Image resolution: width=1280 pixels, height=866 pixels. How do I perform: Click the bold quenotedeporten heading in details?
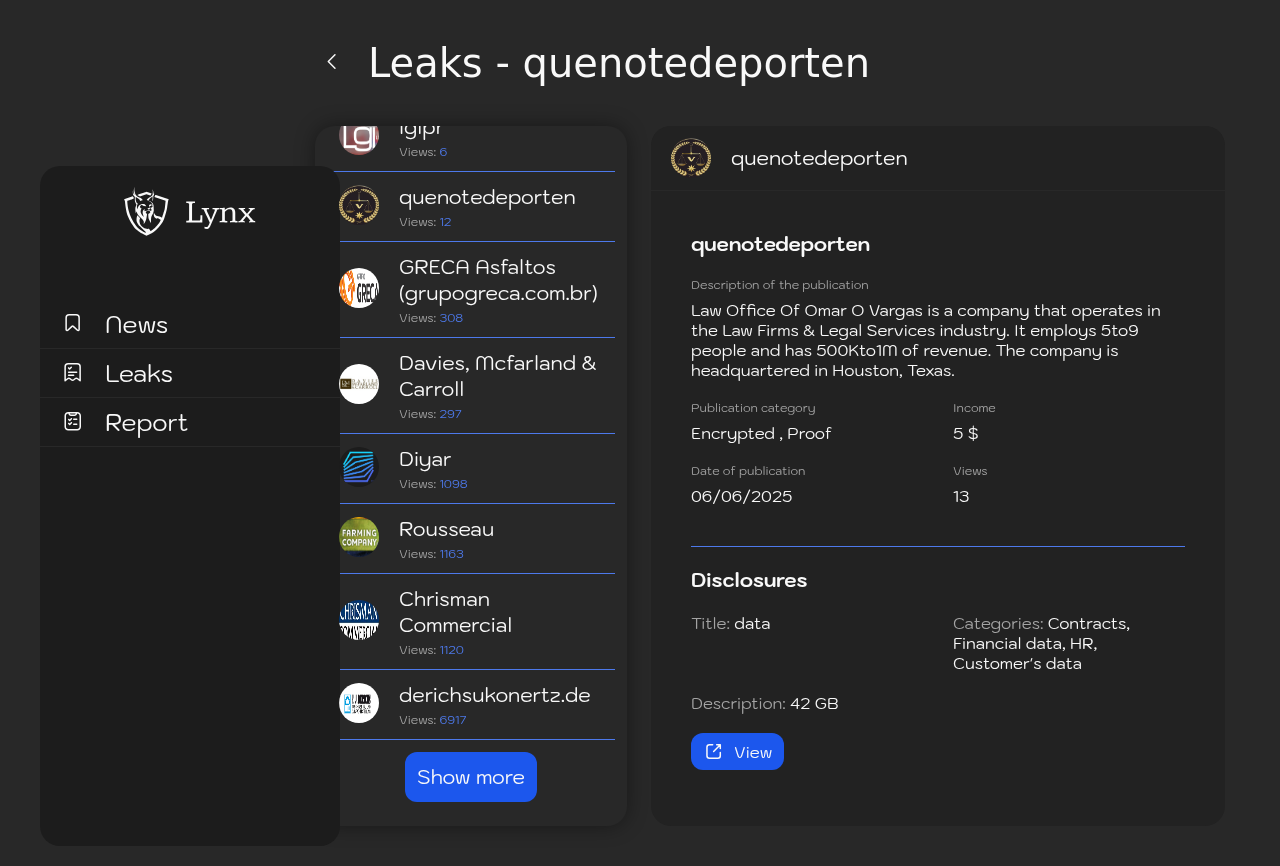click(780, 244)
